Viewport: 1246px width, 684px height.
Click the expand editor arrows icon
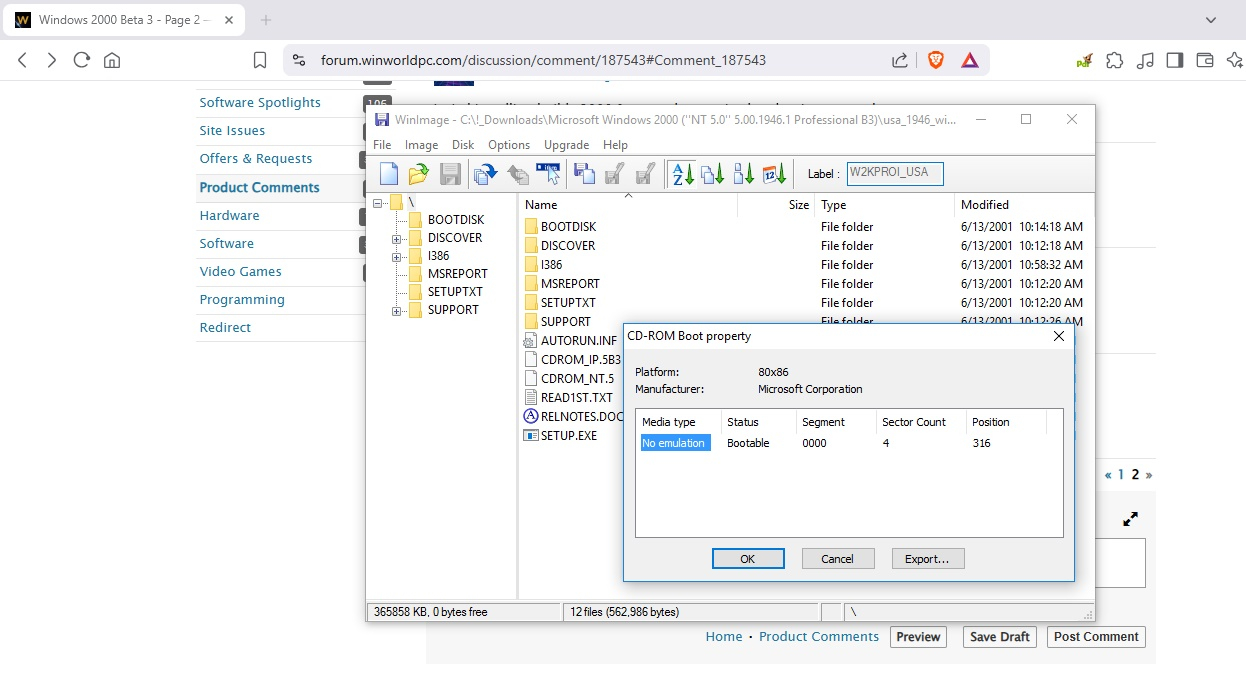(1130, 519)
